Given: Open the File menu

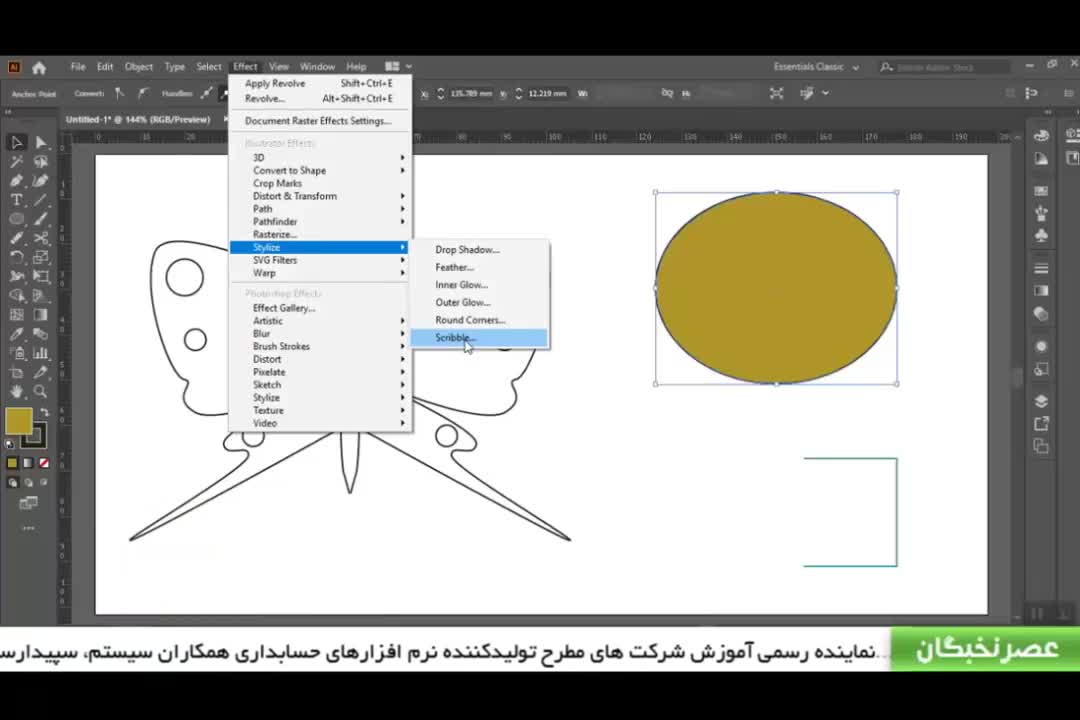Looking at the screenshot, I should click(78, 67).
